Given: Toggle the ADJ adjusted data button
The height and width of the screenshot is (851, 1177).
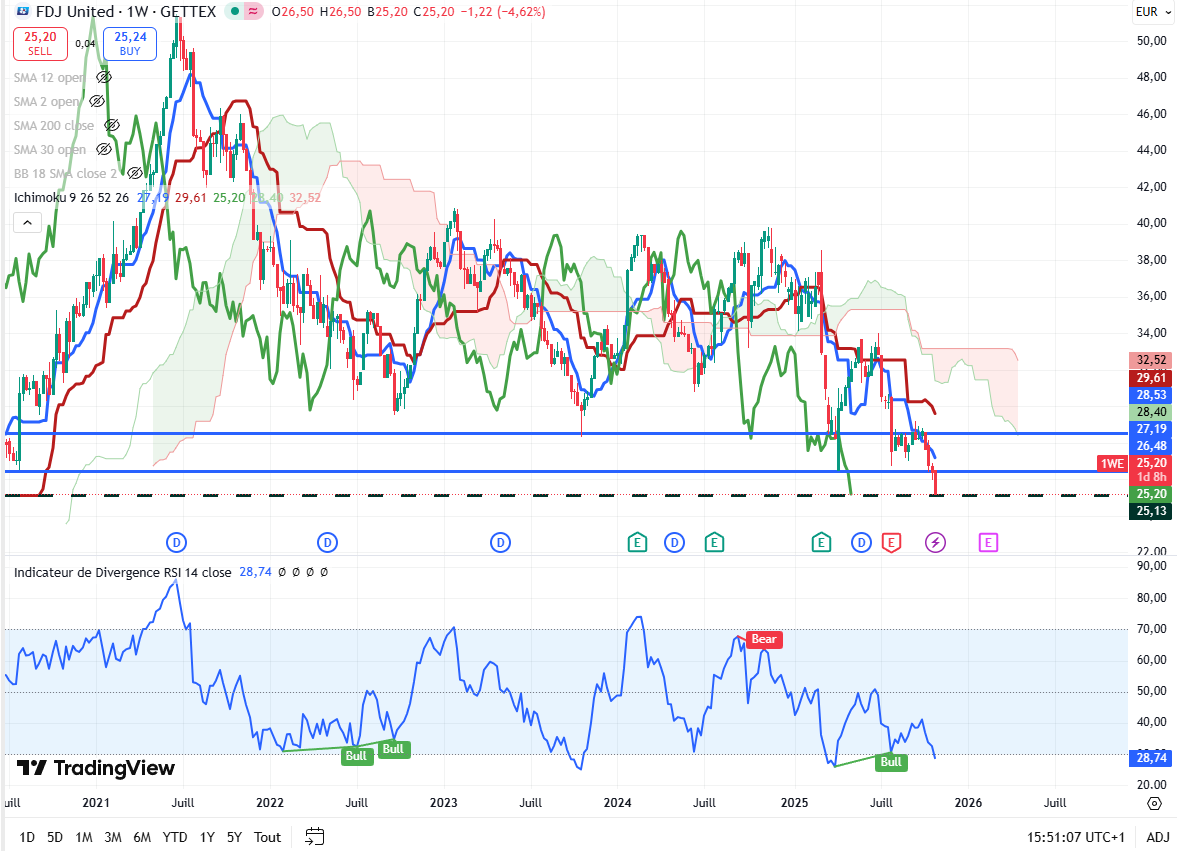Looking at the screenshot, I should [x=1158, y=837].
